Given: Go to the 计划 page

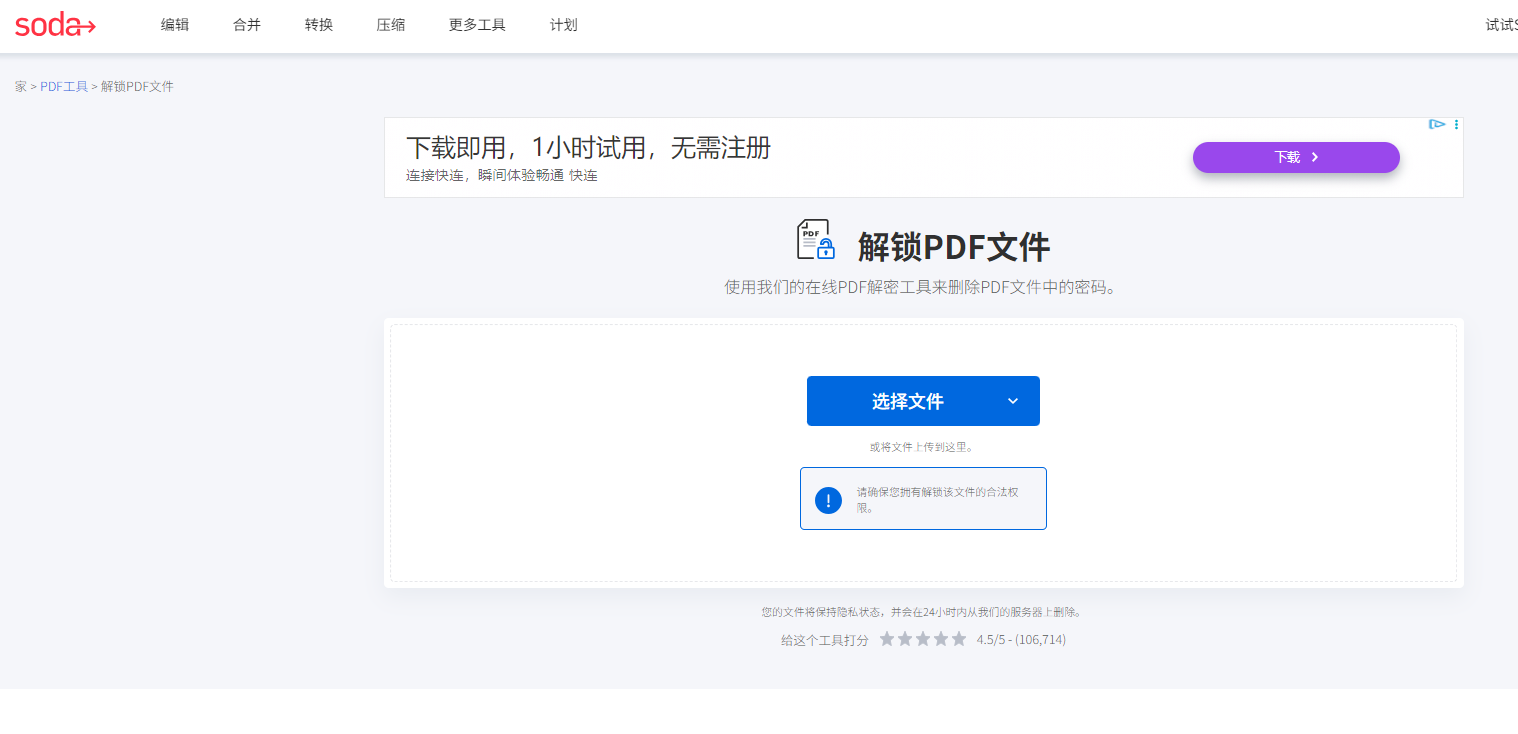Looking at the screenshot, I should tap(564, 25).
